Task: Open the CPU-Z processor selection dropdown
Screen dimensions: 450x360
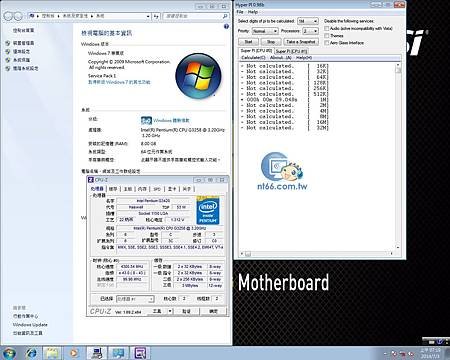Action: coord(135,299)
